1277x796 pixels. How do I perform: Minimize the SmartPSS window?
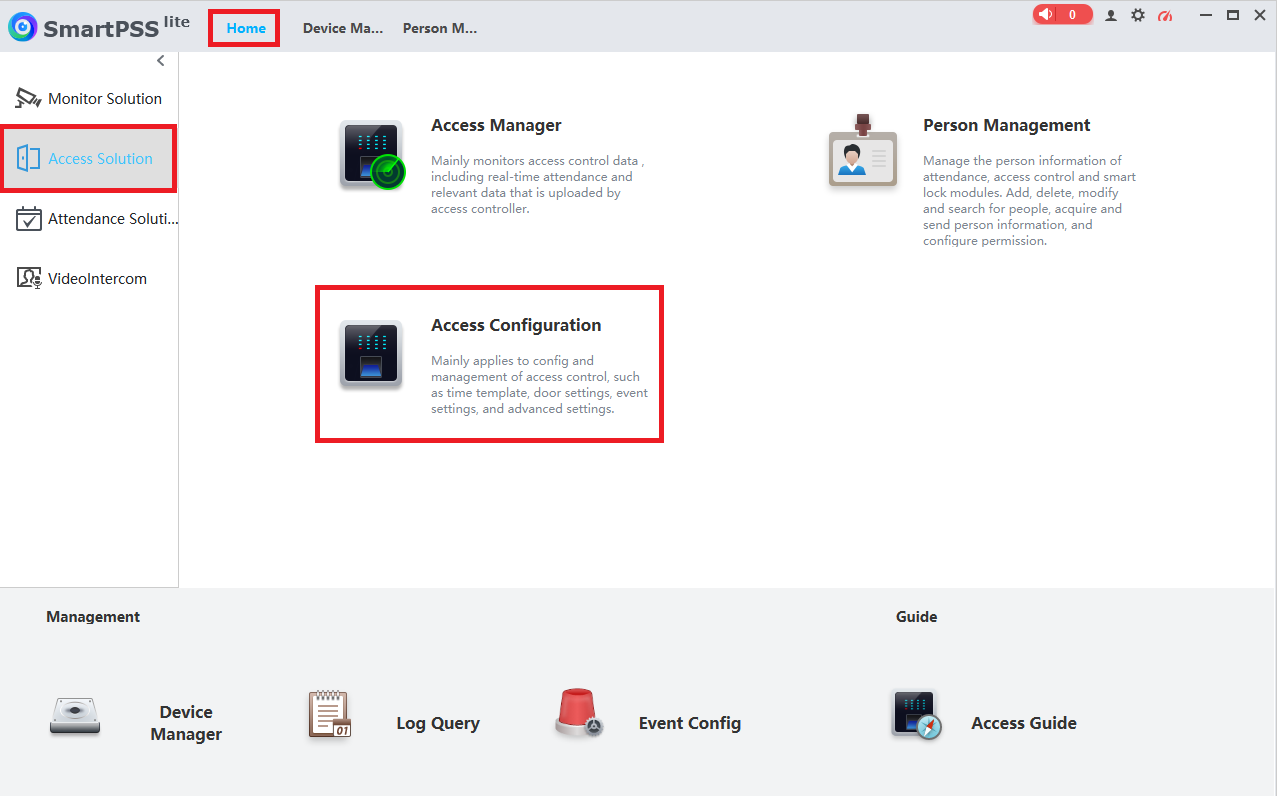[1207, 15]
